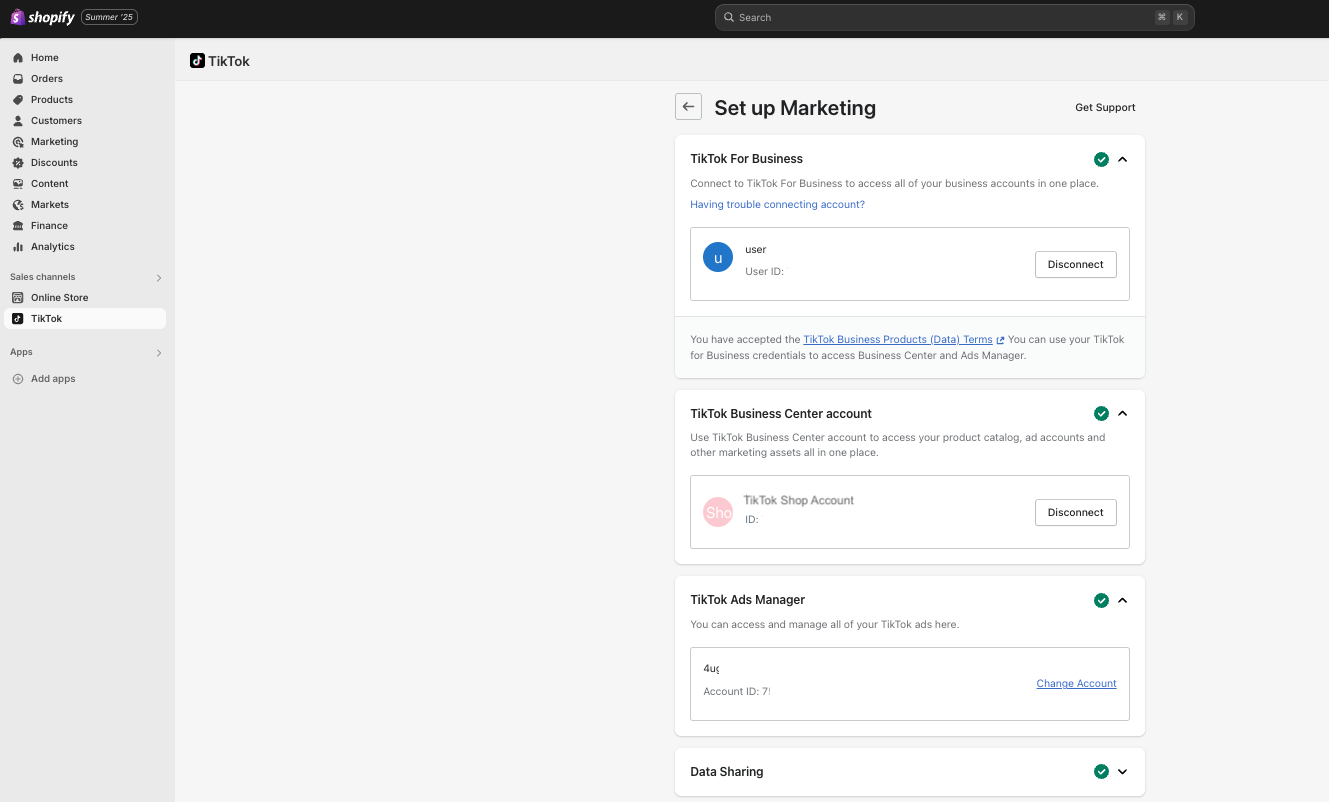The width and height of the screenshot is (1329, 802).
Task: Click the Marketing target icon
Action: pos(18,142)
